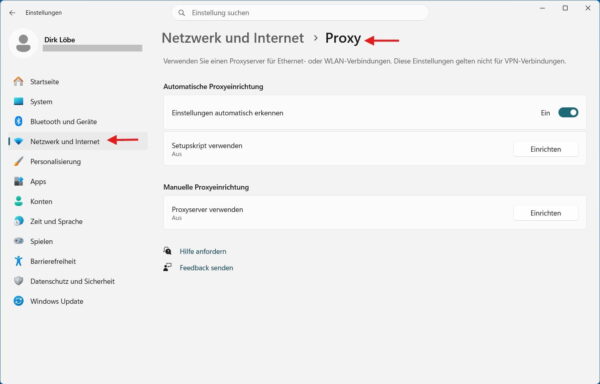600x384 pixels.
Task: Open Personalisierung settings
Action: click(78, 161)
